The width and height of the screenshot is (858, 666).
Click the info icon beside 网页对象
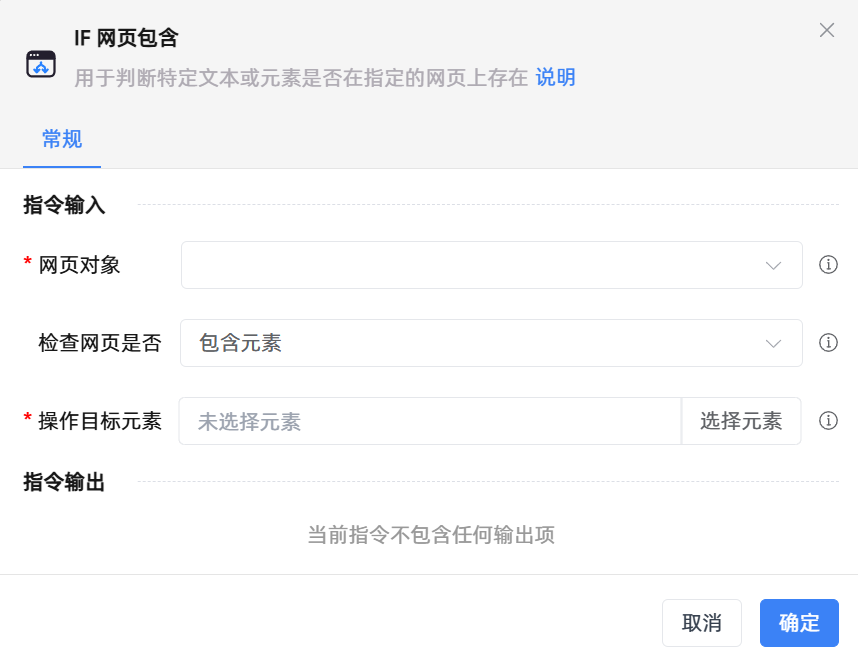828,265
